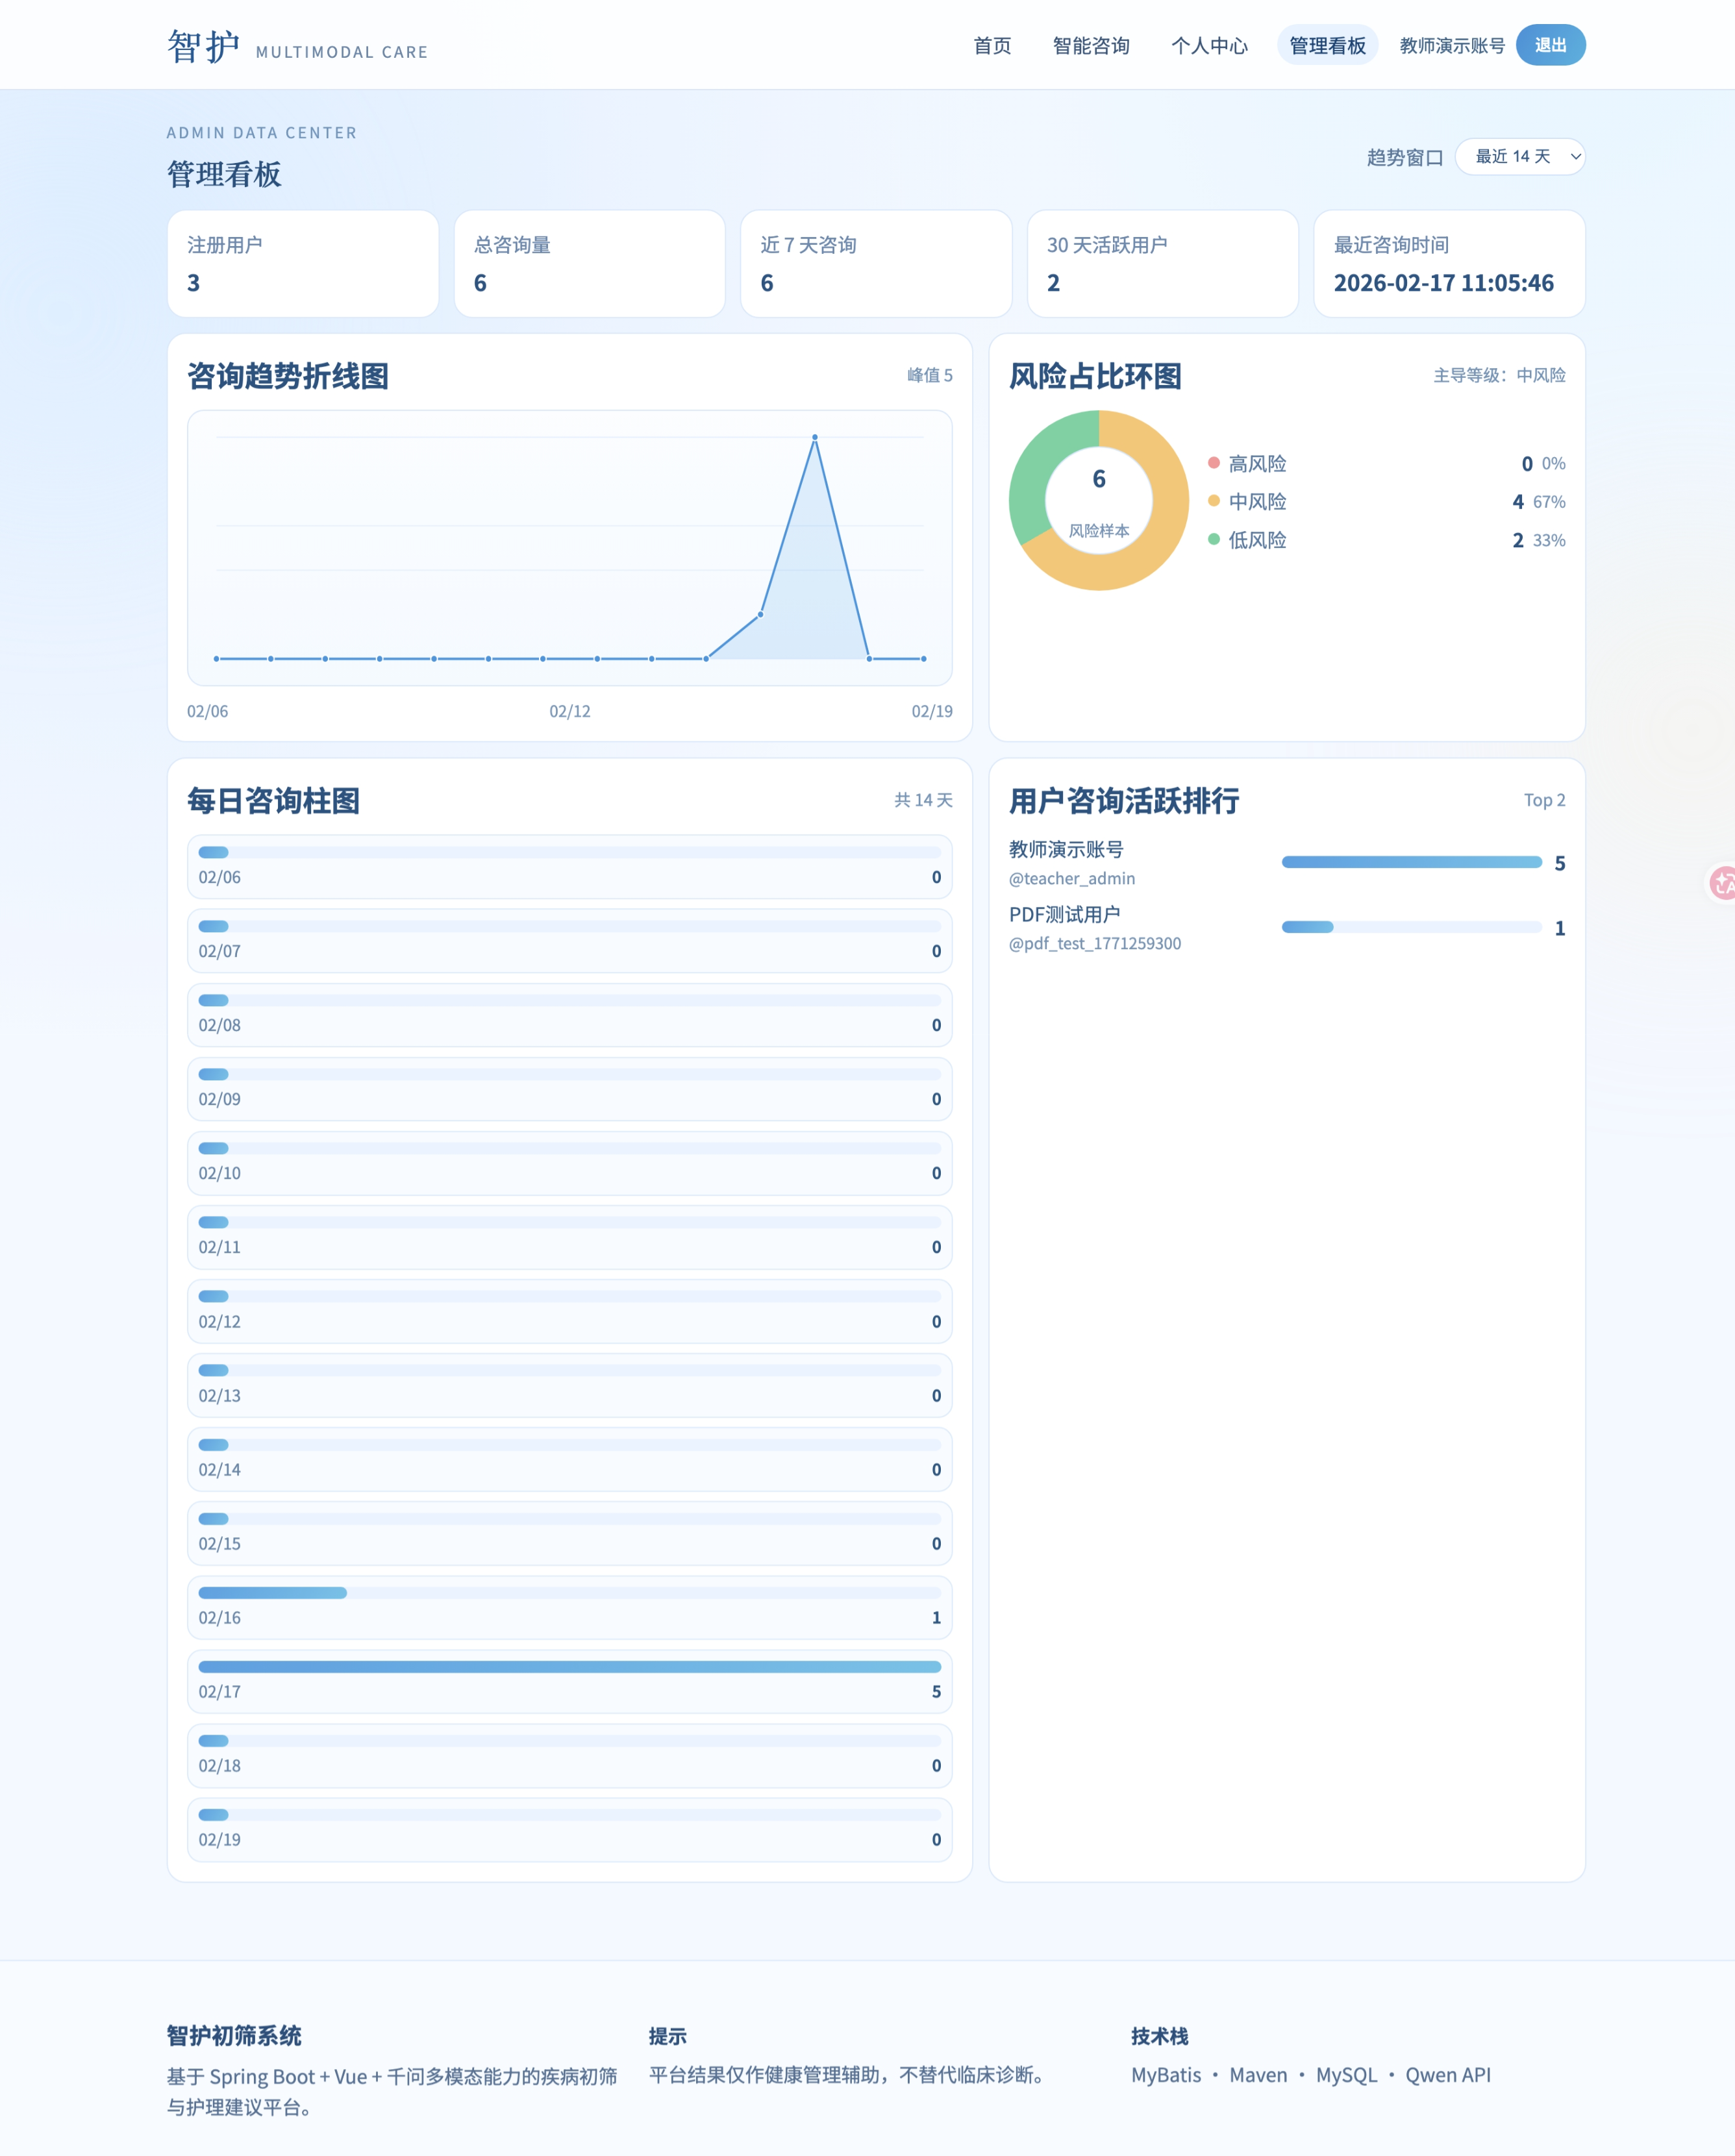1735x2156 pixels.
Task: Go to 首页 in navigation
Action: [992, 46]
